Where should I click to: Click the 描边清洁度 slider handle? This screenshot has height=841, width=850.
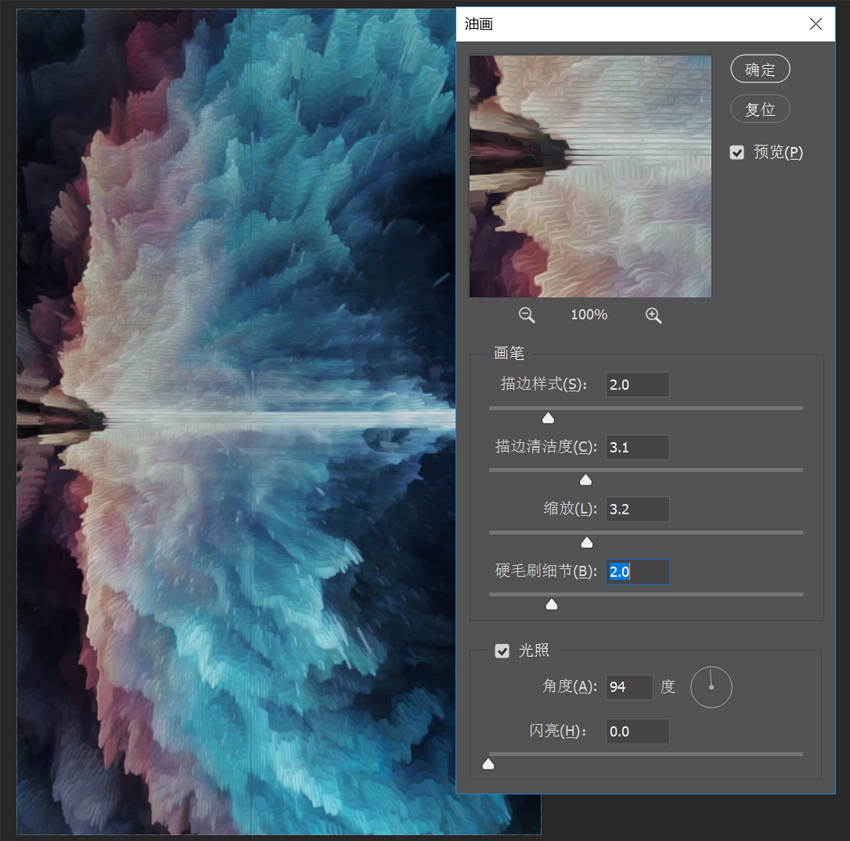click(x=585, y=480)
